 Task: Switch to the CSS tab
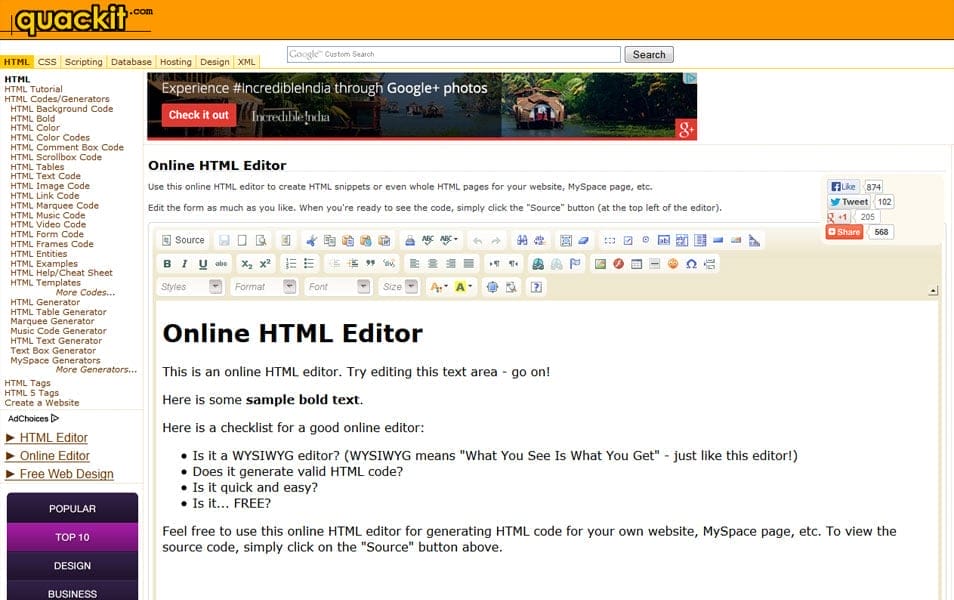click(x=47, y=62)
